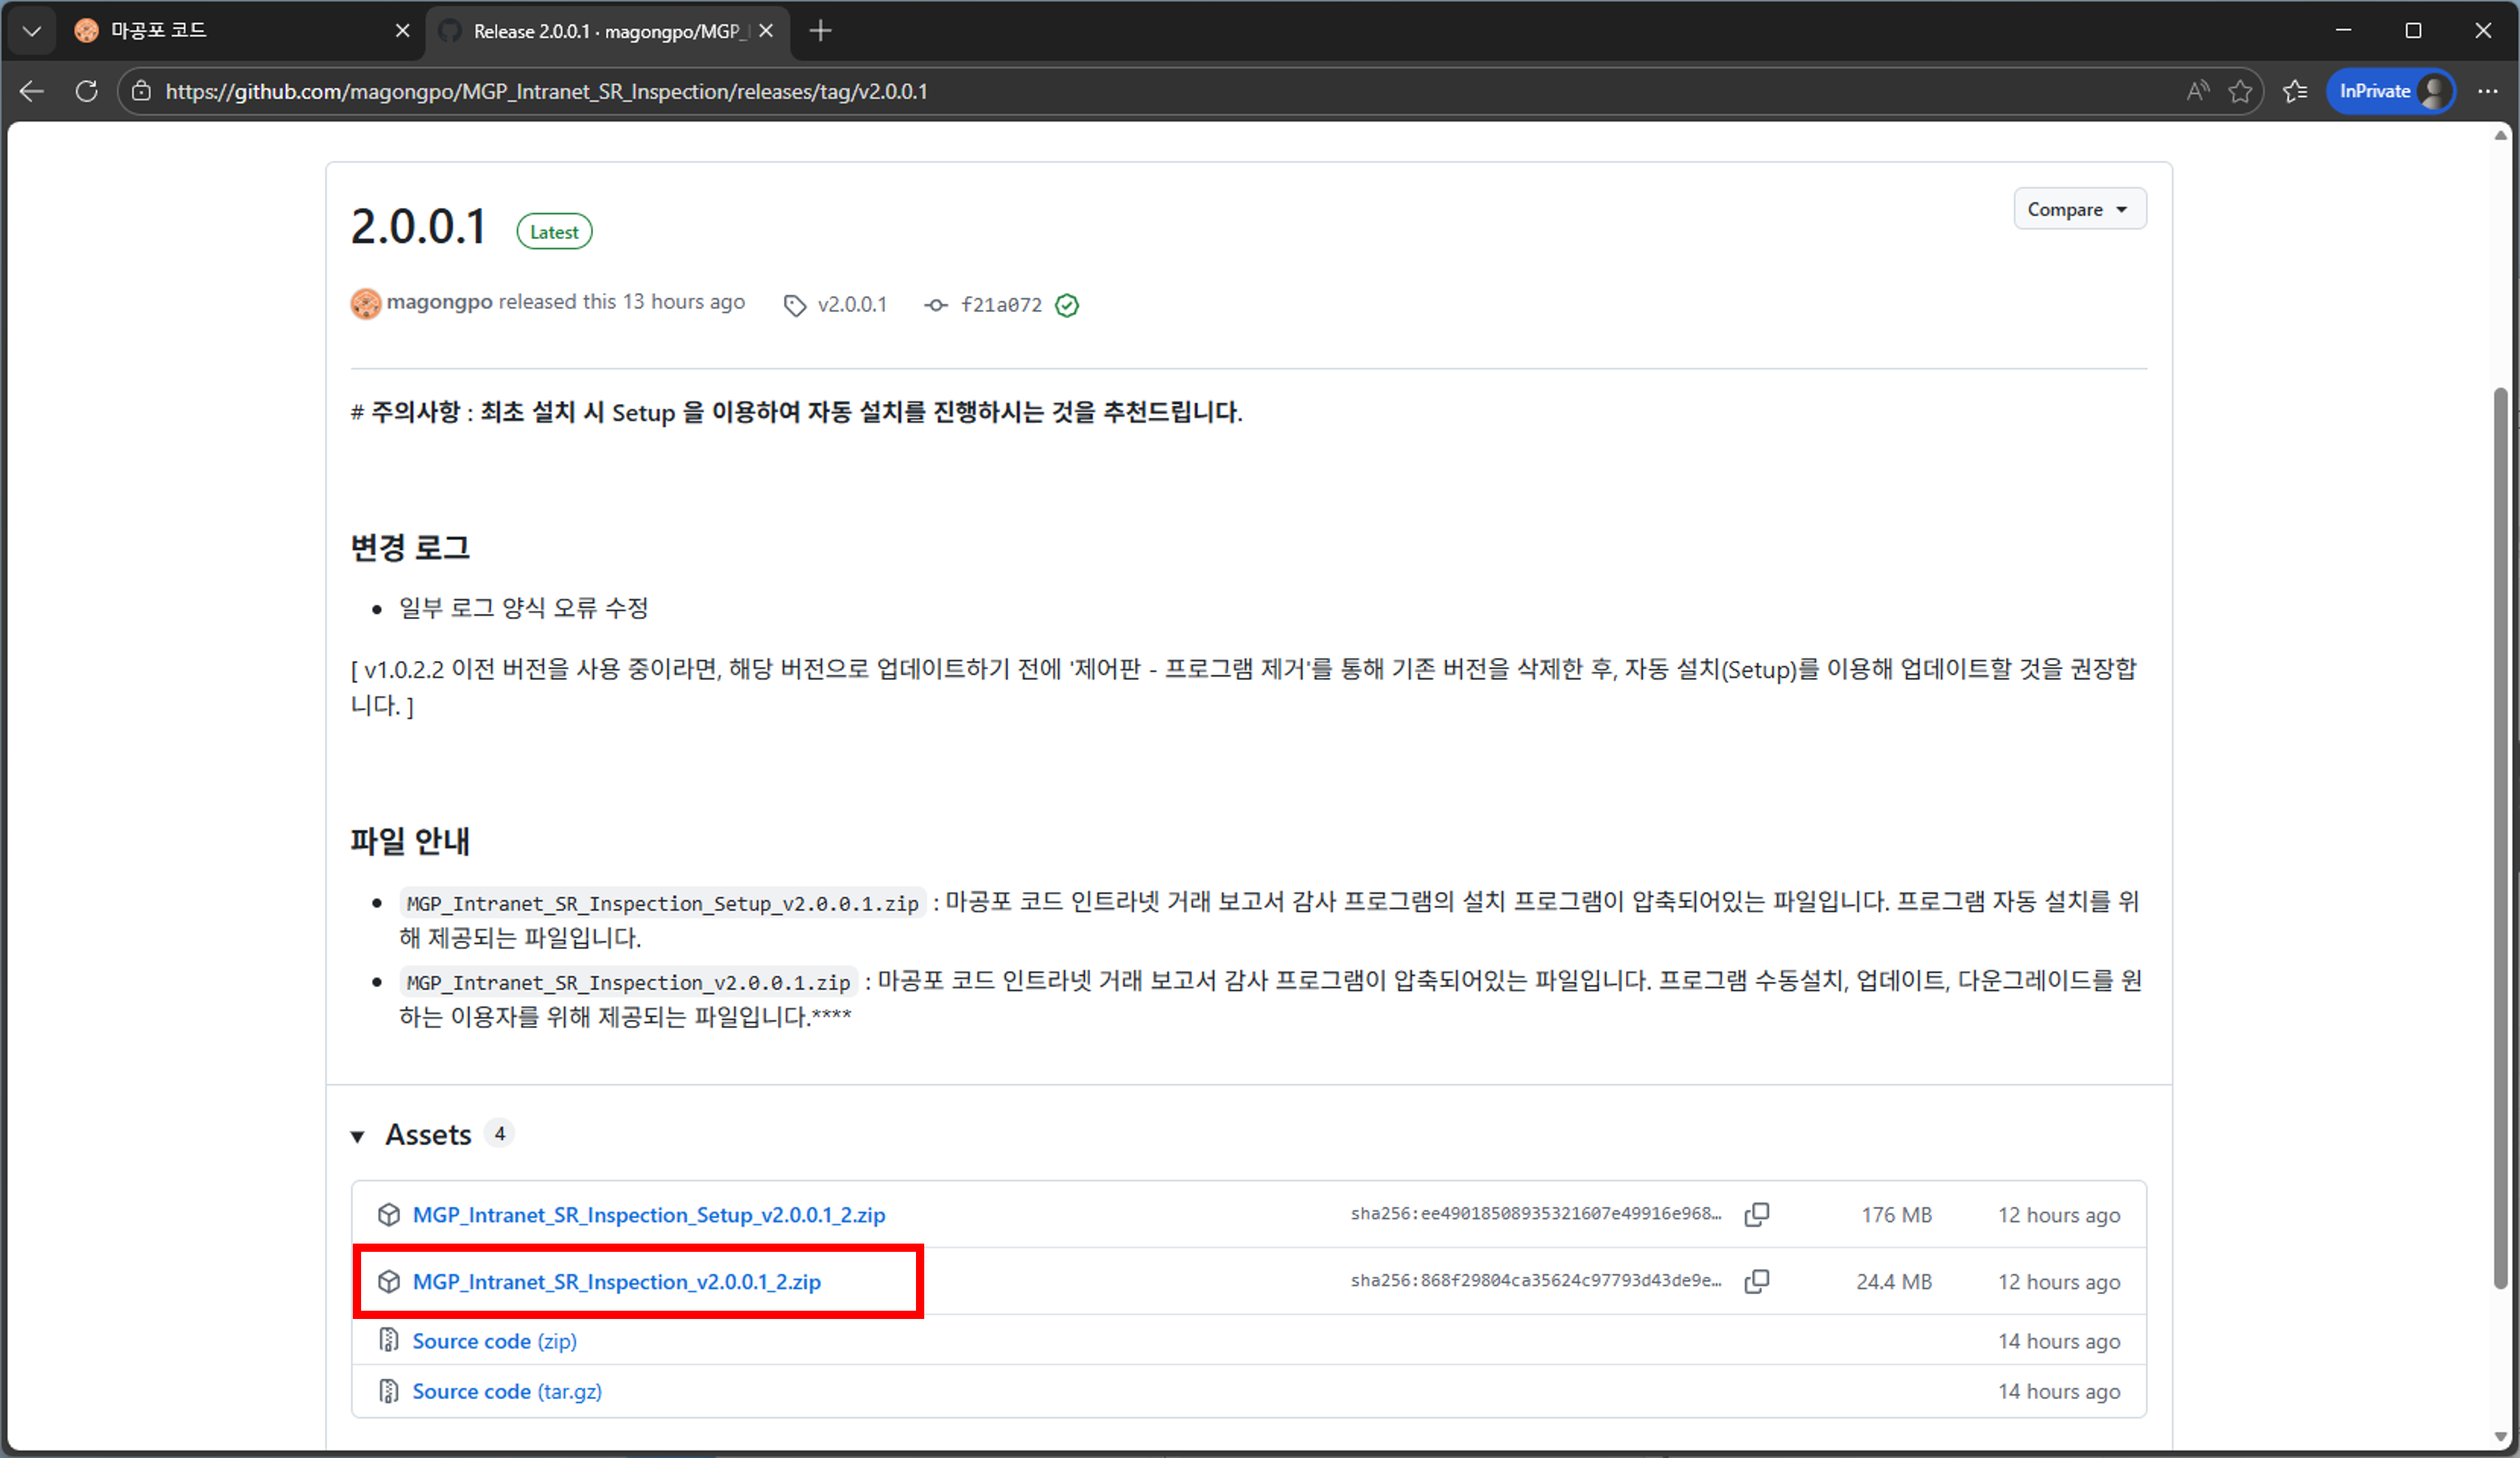Click the tag icon next to v2.0.0.1

pos(793,305)
